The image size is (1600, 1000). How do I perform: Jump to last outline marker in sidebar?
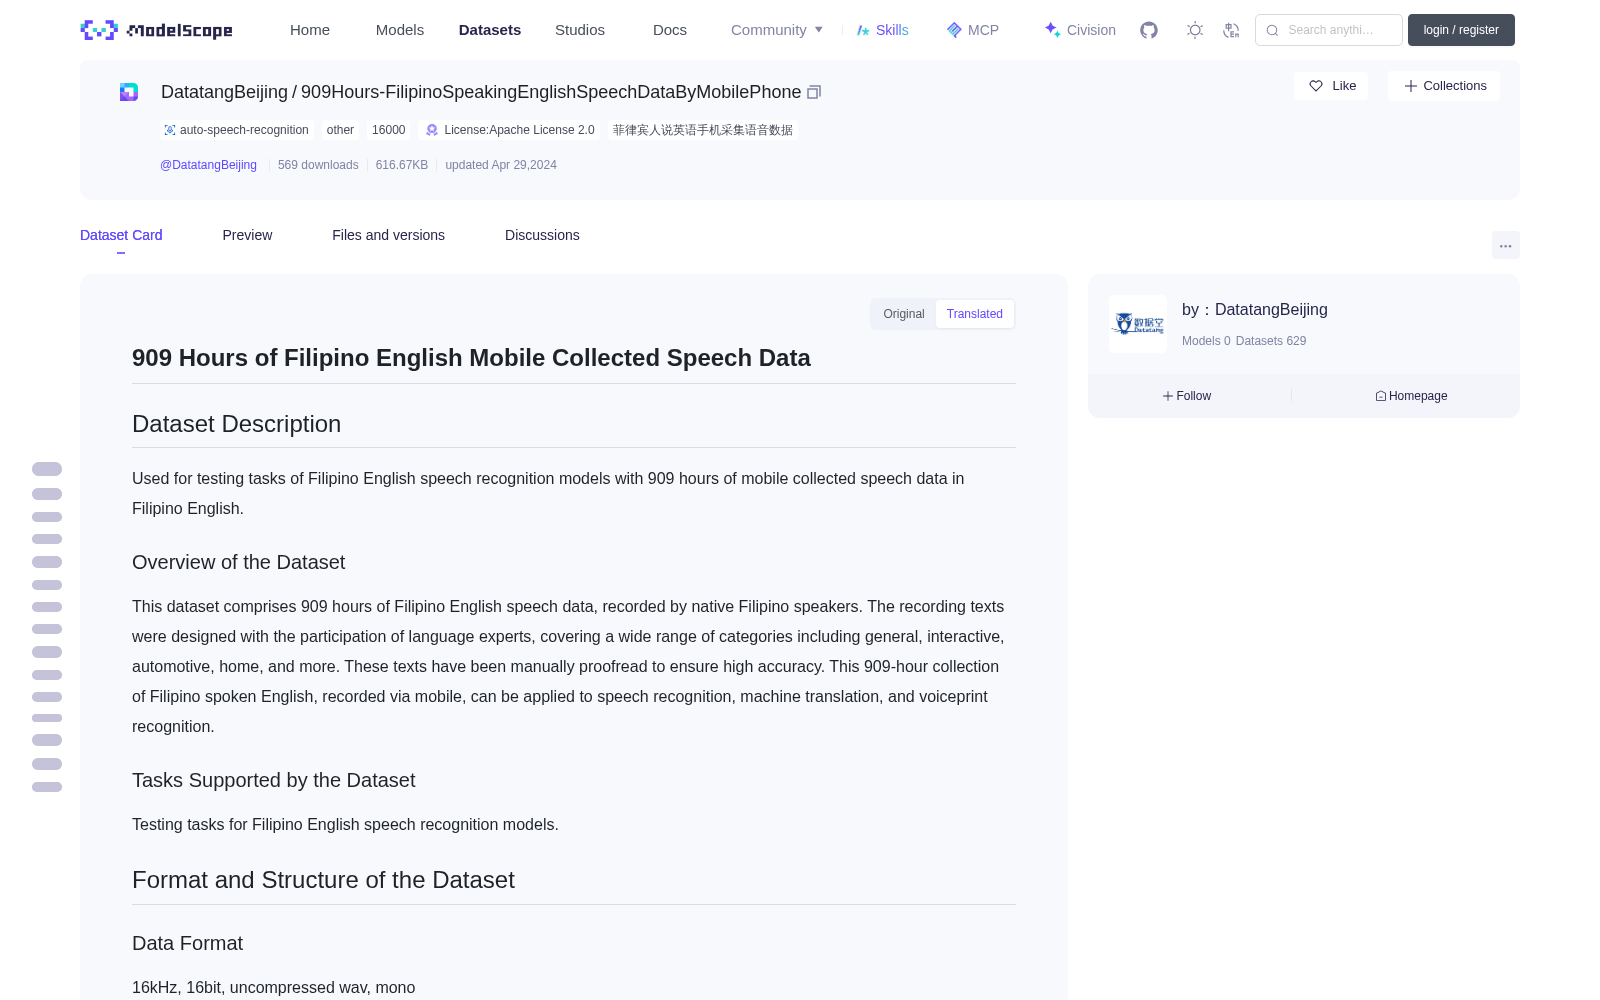pos(47,787)
